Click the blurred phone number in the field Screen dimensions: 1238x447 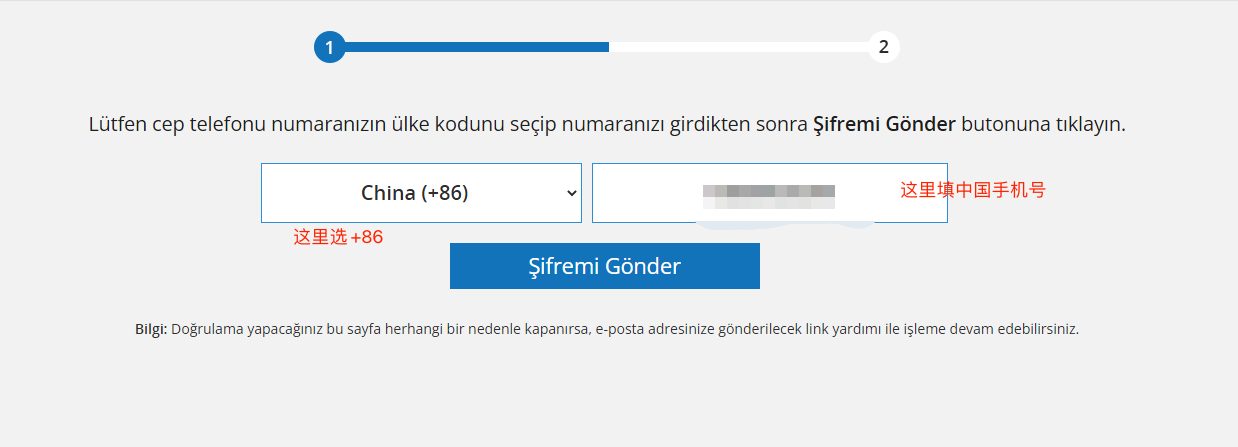768,193
